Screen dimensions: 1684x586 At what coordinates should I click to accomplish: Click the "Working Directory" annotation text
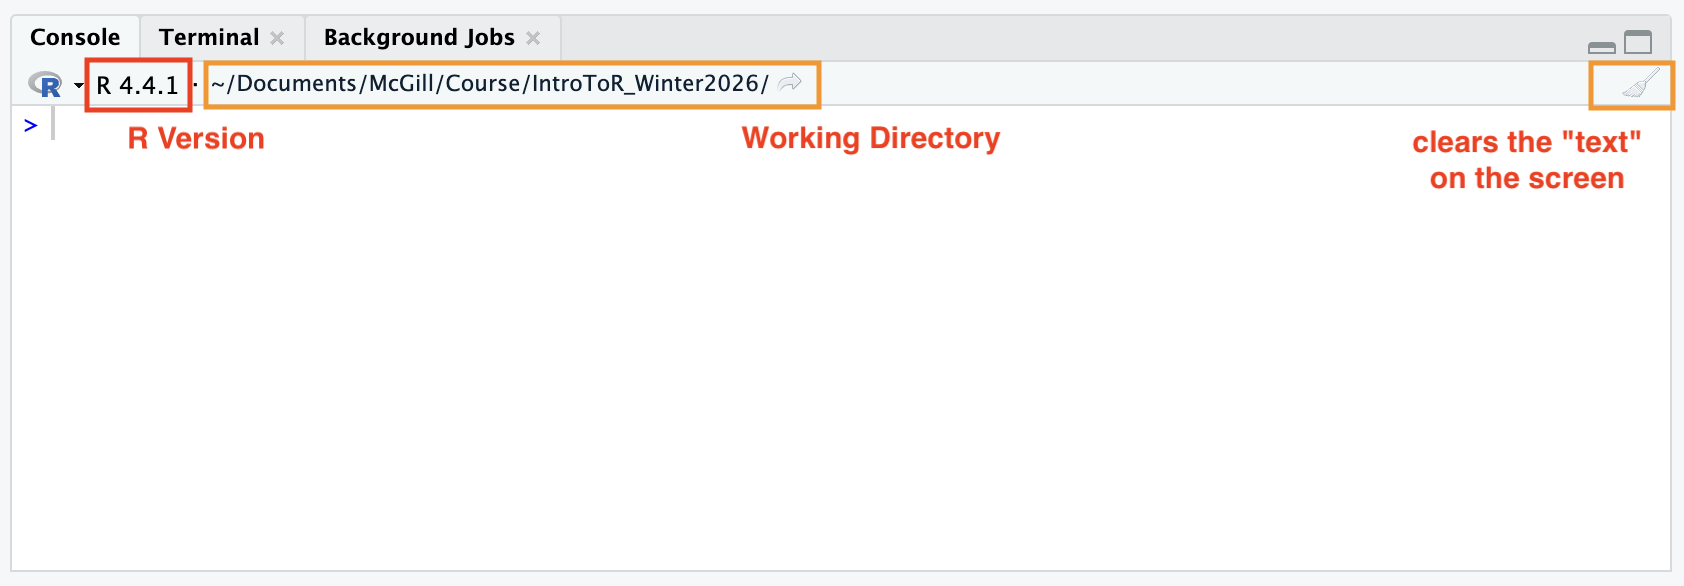(x=870, y=138)
